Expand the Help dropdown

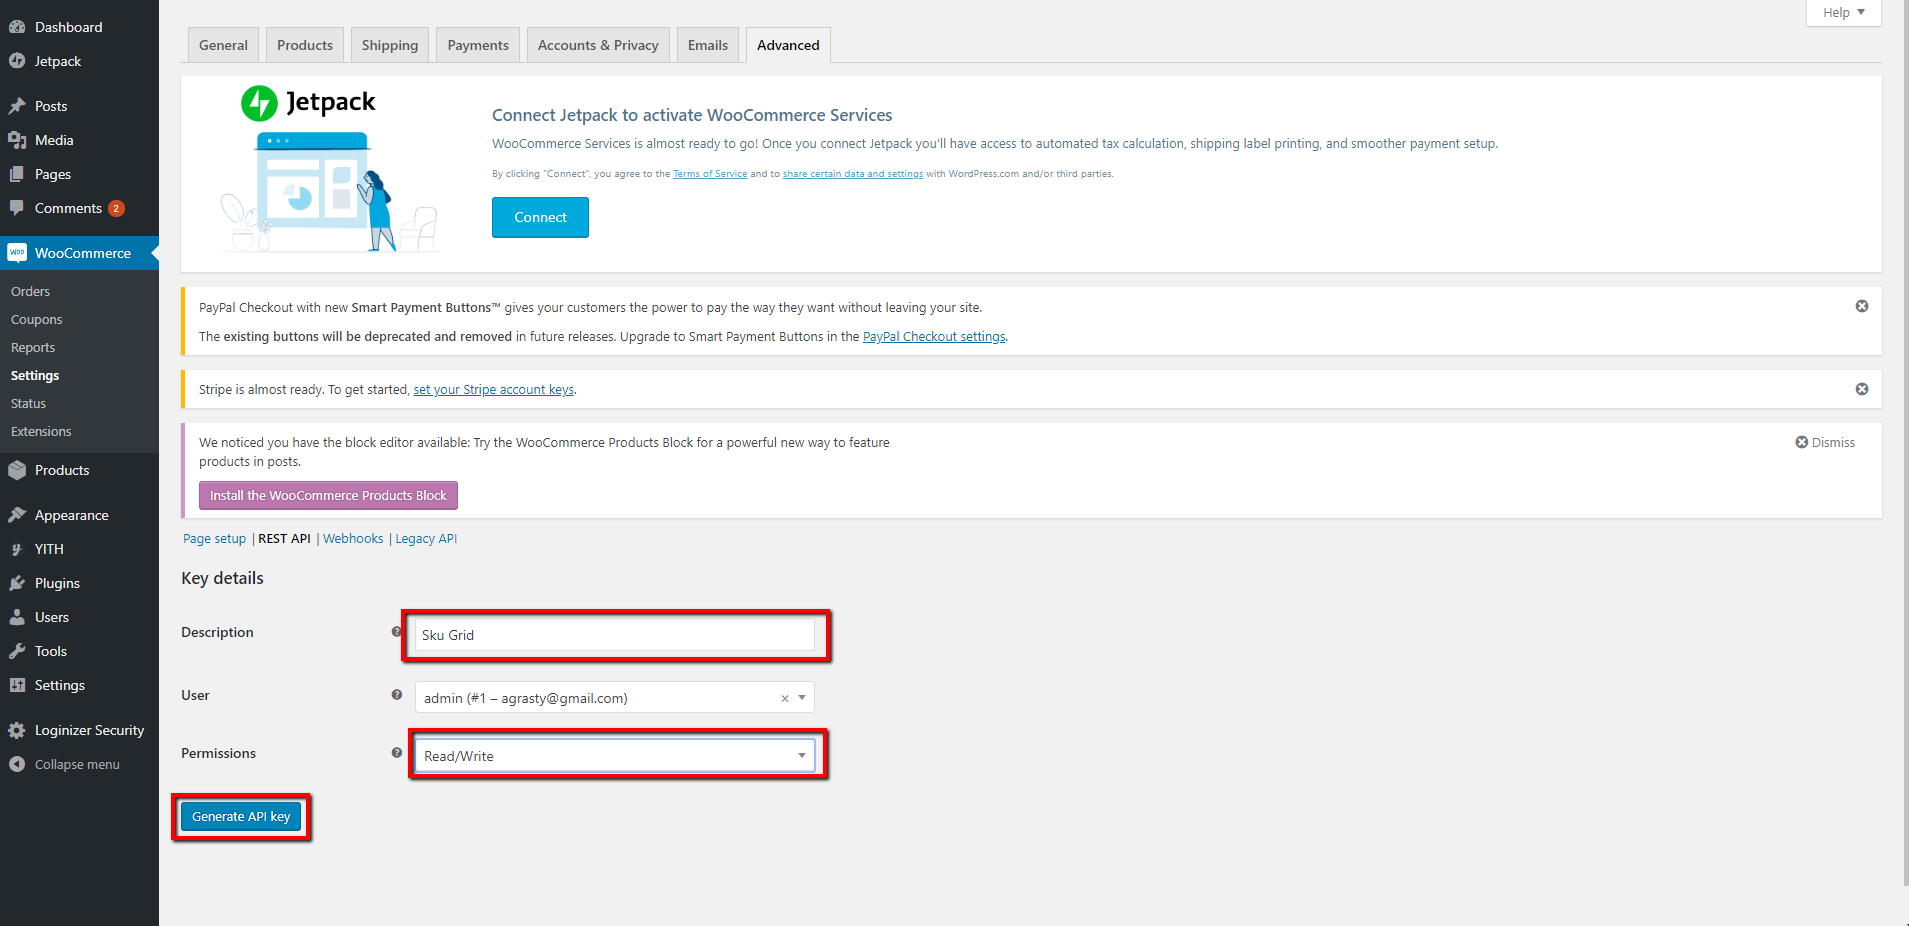coord(1843,13)
